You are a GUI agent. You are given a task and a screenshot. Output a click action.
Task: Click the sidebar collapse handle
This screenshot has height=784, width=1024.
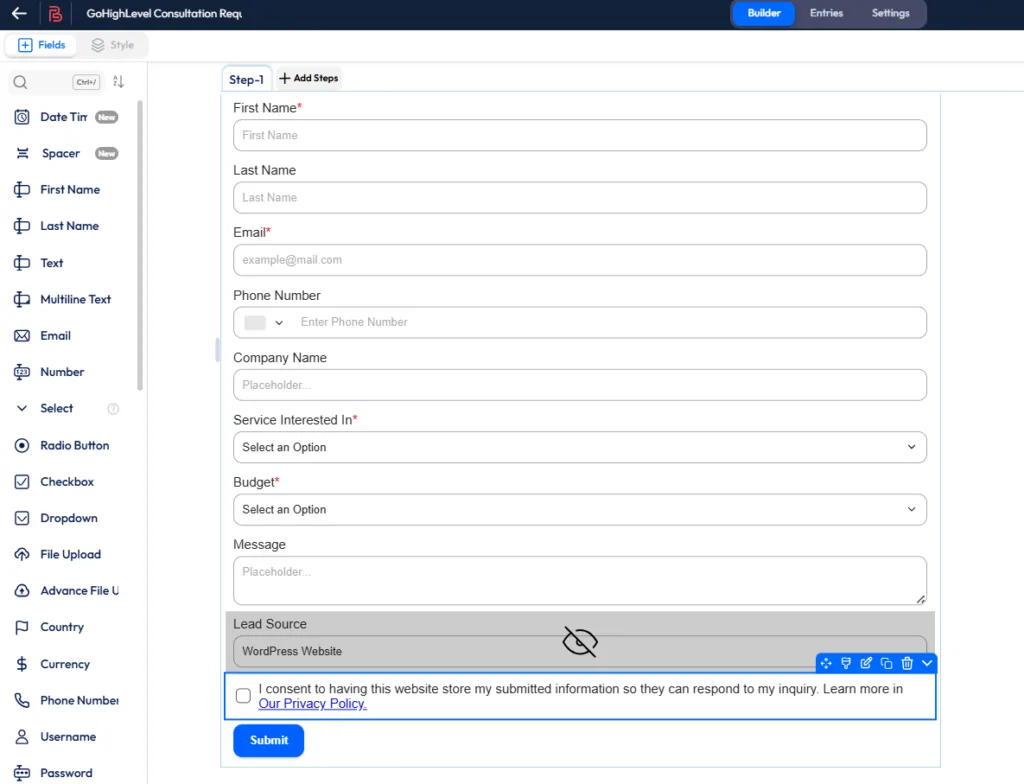[x=217, y=350]
